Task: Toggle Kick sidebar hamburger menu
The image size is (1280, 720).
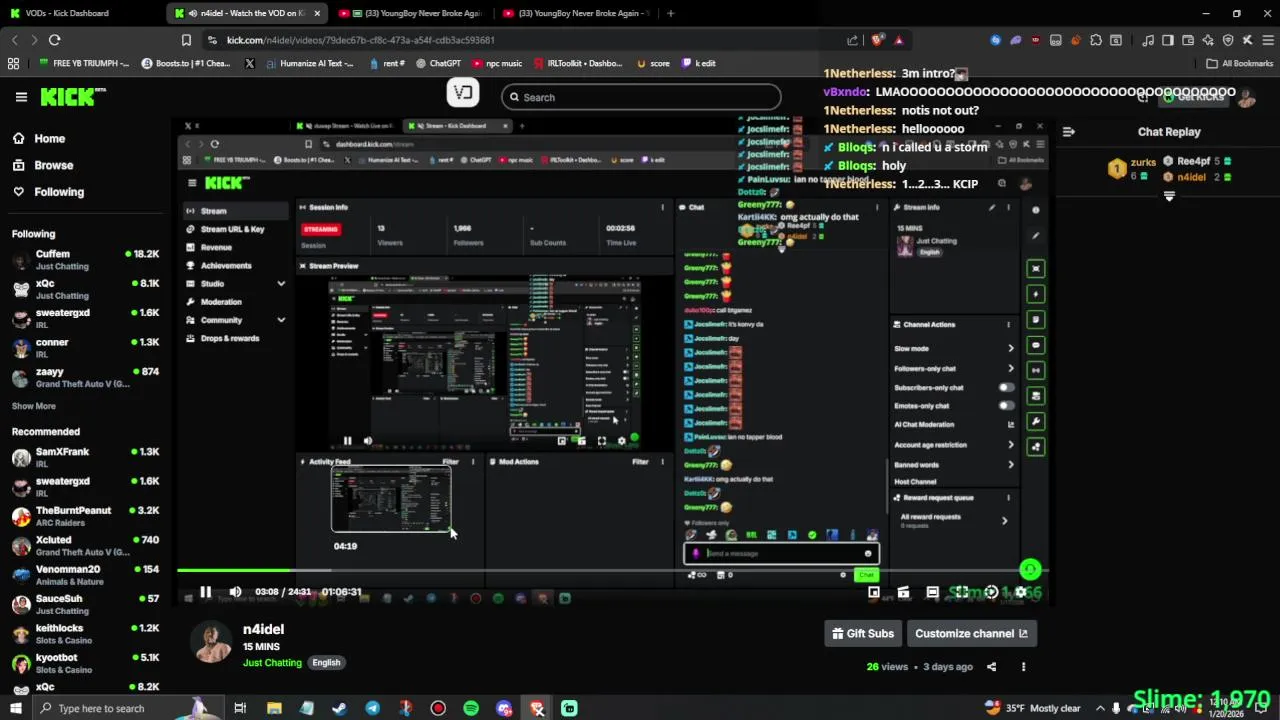Action: (21, 97)
